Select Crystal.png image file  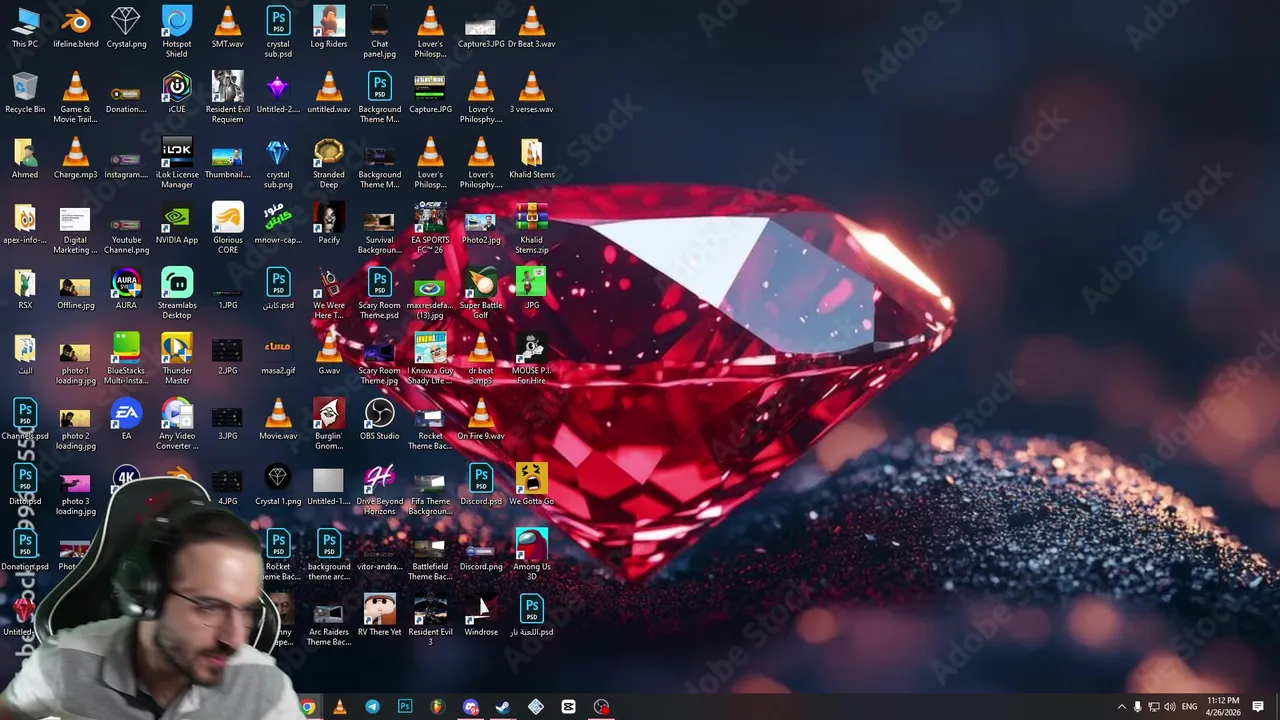126,28
